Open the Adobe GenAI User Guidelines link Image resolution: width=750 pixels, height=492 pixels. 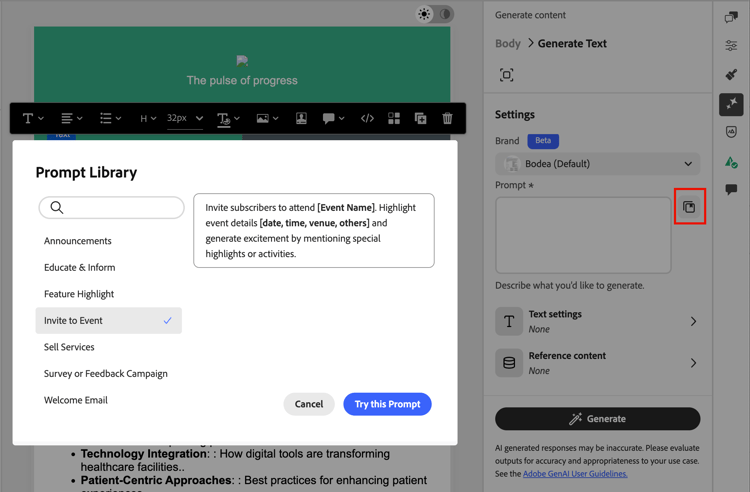pyautogui.click(x=575, y=474)
